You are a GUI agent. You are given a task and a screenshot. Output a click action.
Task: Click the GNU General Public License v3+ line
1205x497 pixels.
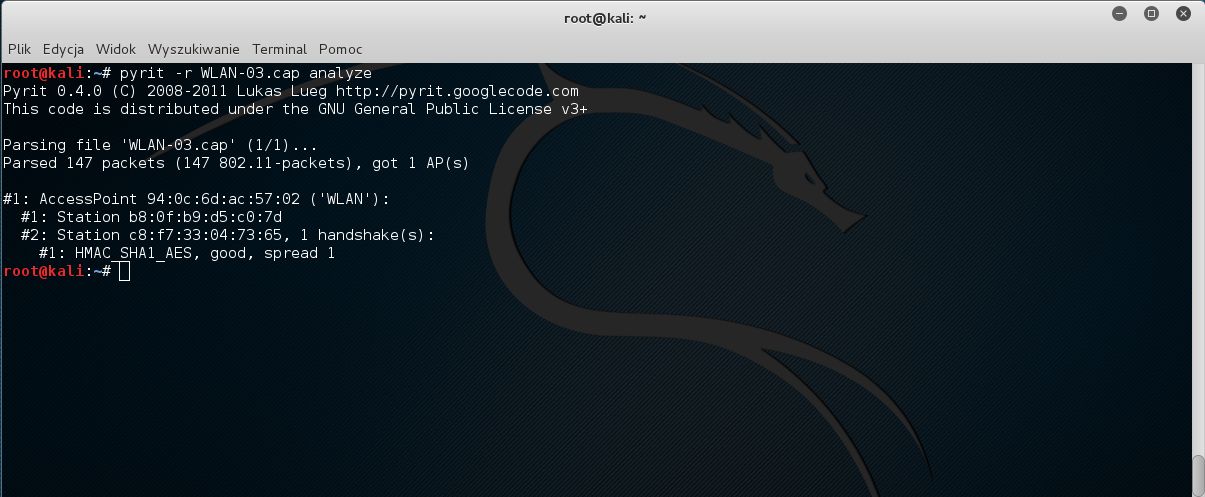[295, 109]
